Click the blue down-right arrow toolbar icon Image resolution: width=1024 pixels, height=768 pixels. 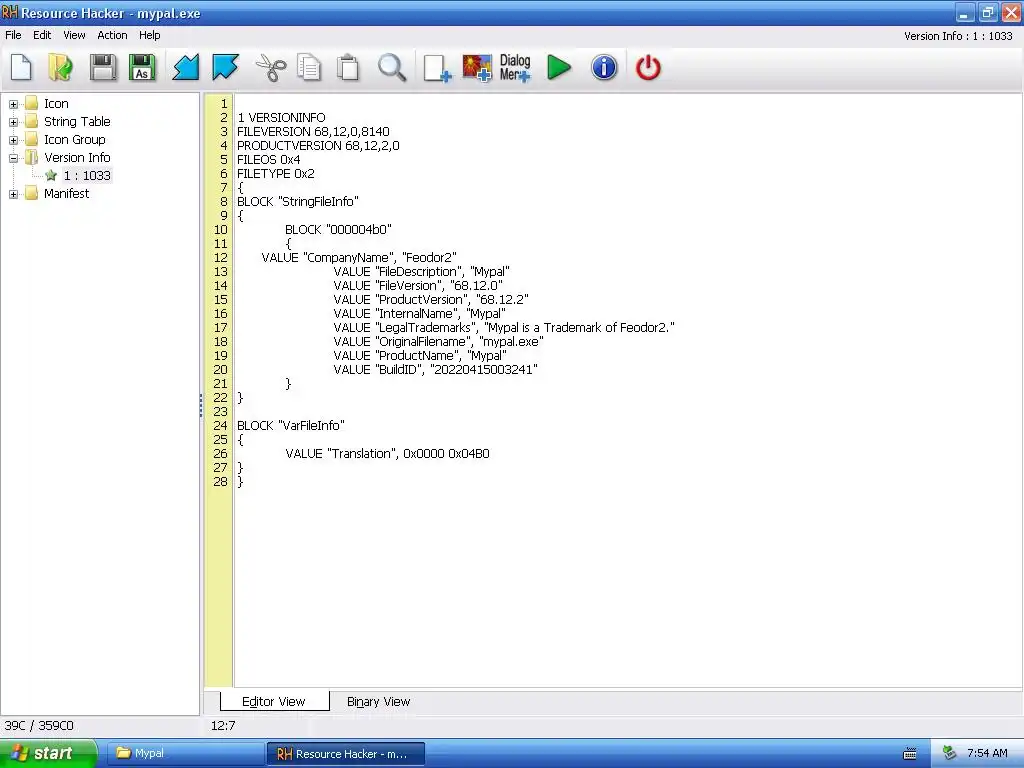(x=225, y=67)
